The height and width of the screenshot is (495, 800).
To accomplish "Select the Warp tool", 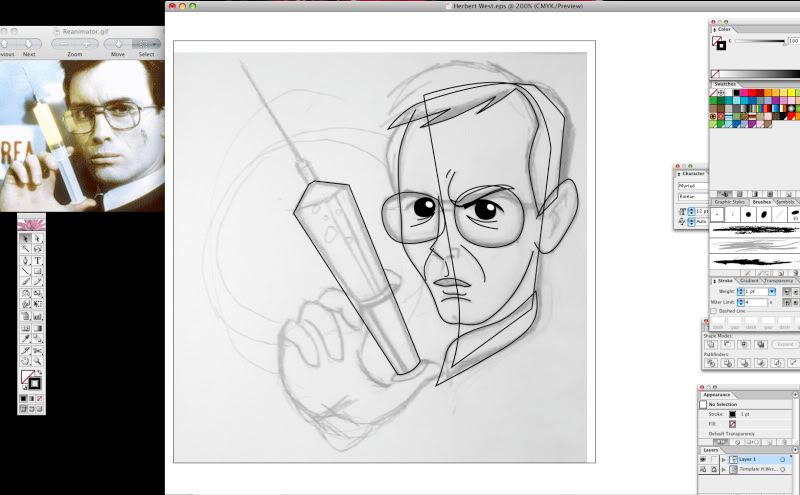I will point(25,304).
